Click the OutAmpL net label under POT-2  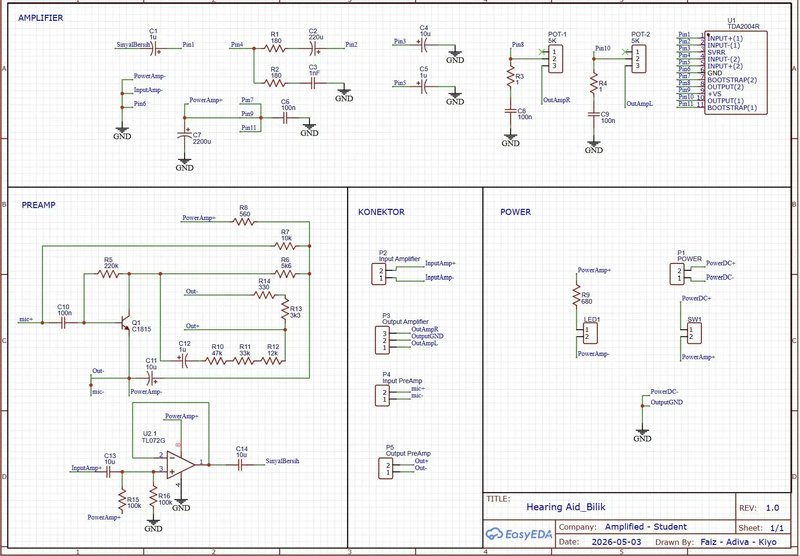coord(640,104)
